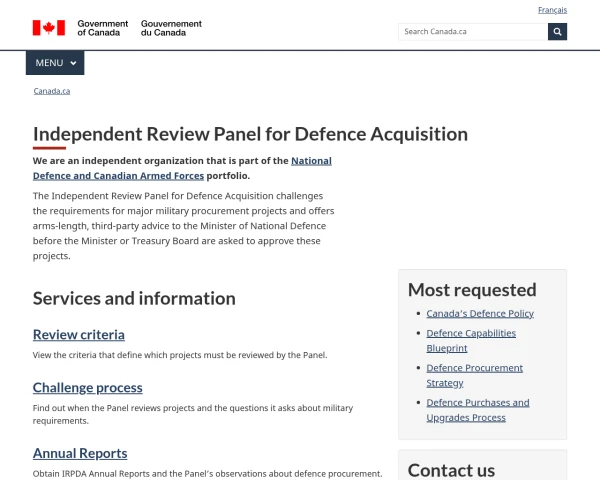Screen dimensions: 600x480
Task: Click the Contact us heading
Action: tap(451, 470)
